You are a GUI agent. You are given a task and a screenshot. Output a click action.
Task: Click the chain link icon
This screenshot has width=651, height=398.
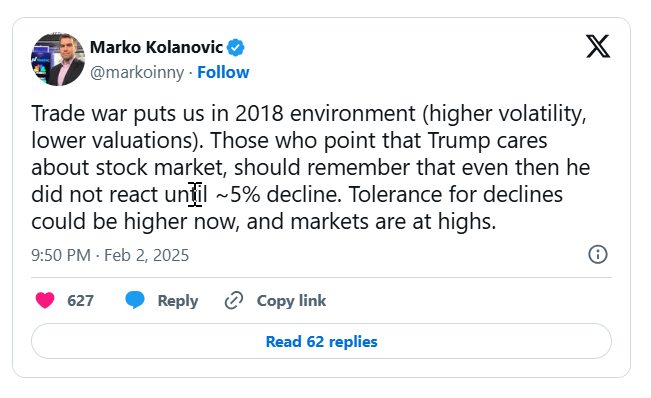[x=234, y=300]
